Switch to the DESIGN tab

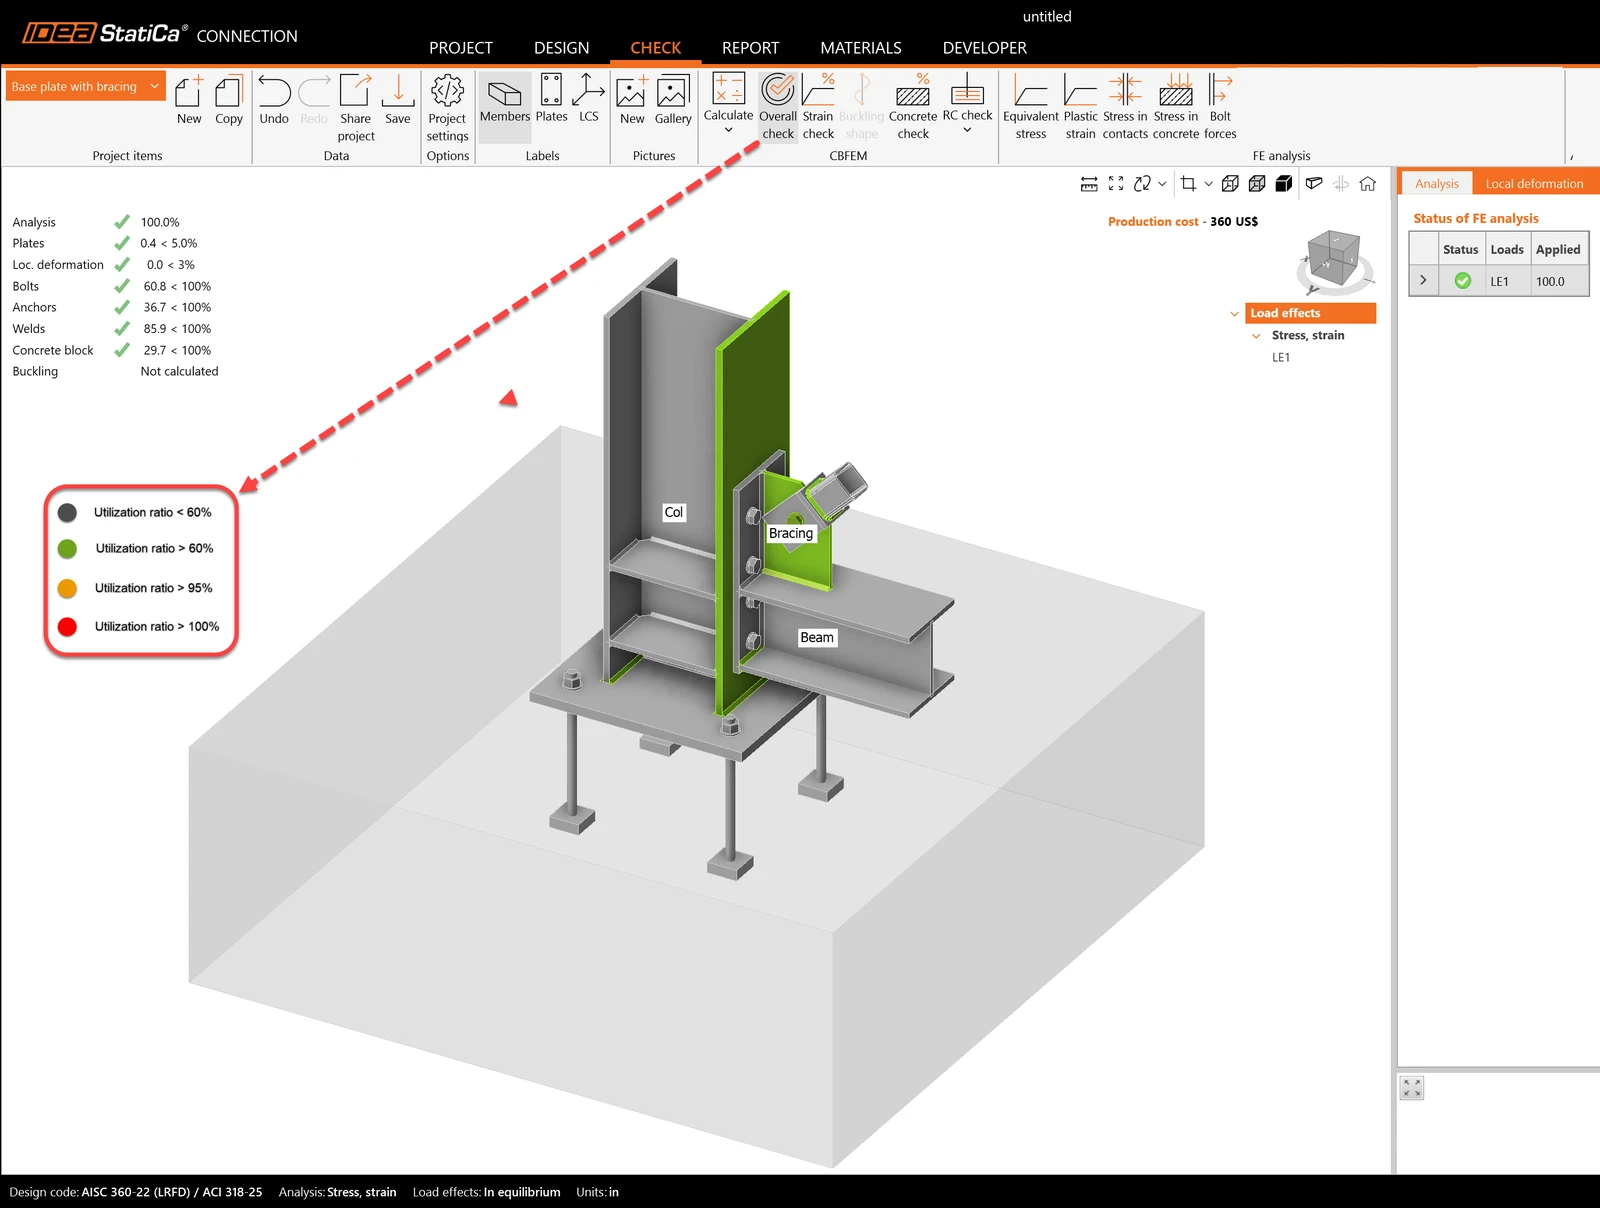tap(561, 48)
